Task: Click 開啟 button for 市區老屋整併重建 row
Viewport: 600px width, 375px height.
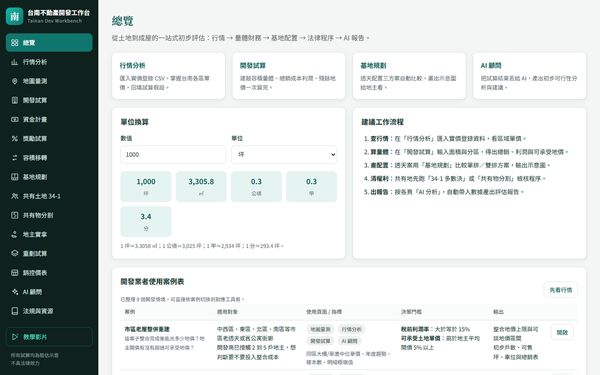Action: pos(562,332)
